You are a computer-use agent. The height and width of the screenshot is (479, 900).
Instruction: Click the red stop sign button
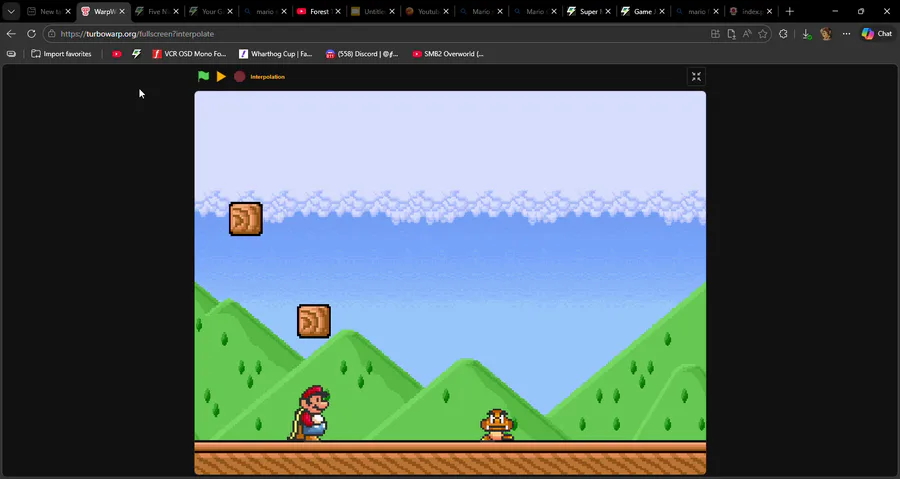[x=239, y=76]
